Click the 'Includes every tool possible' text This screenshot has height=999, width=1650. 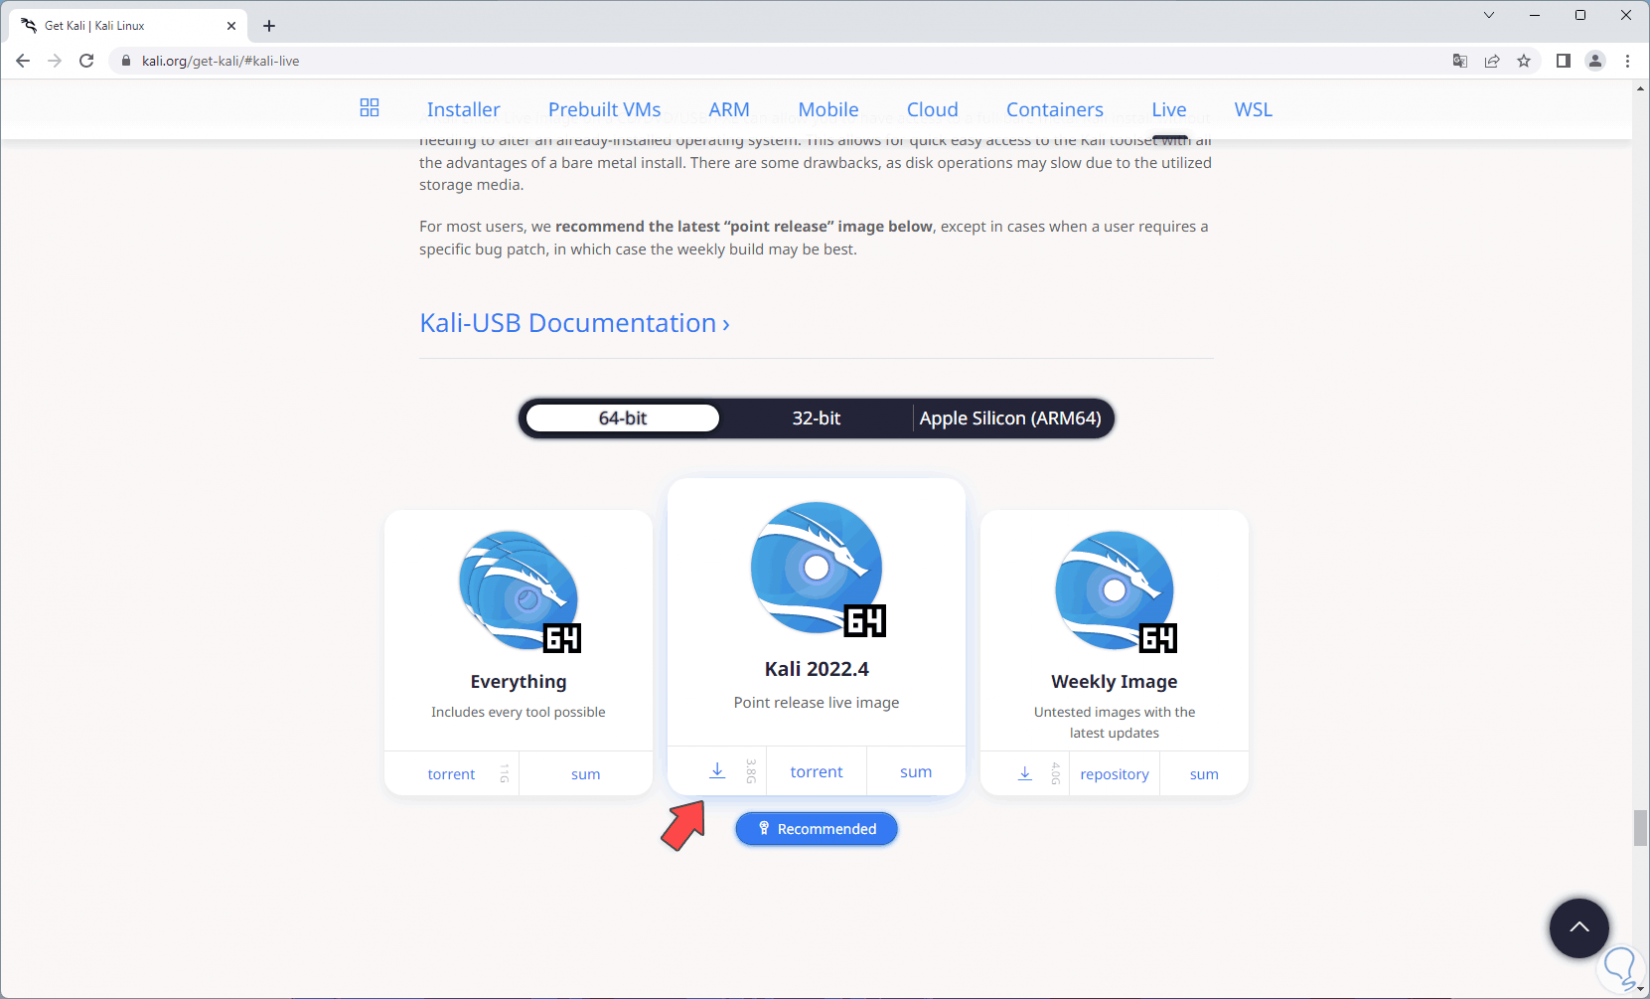518,712
